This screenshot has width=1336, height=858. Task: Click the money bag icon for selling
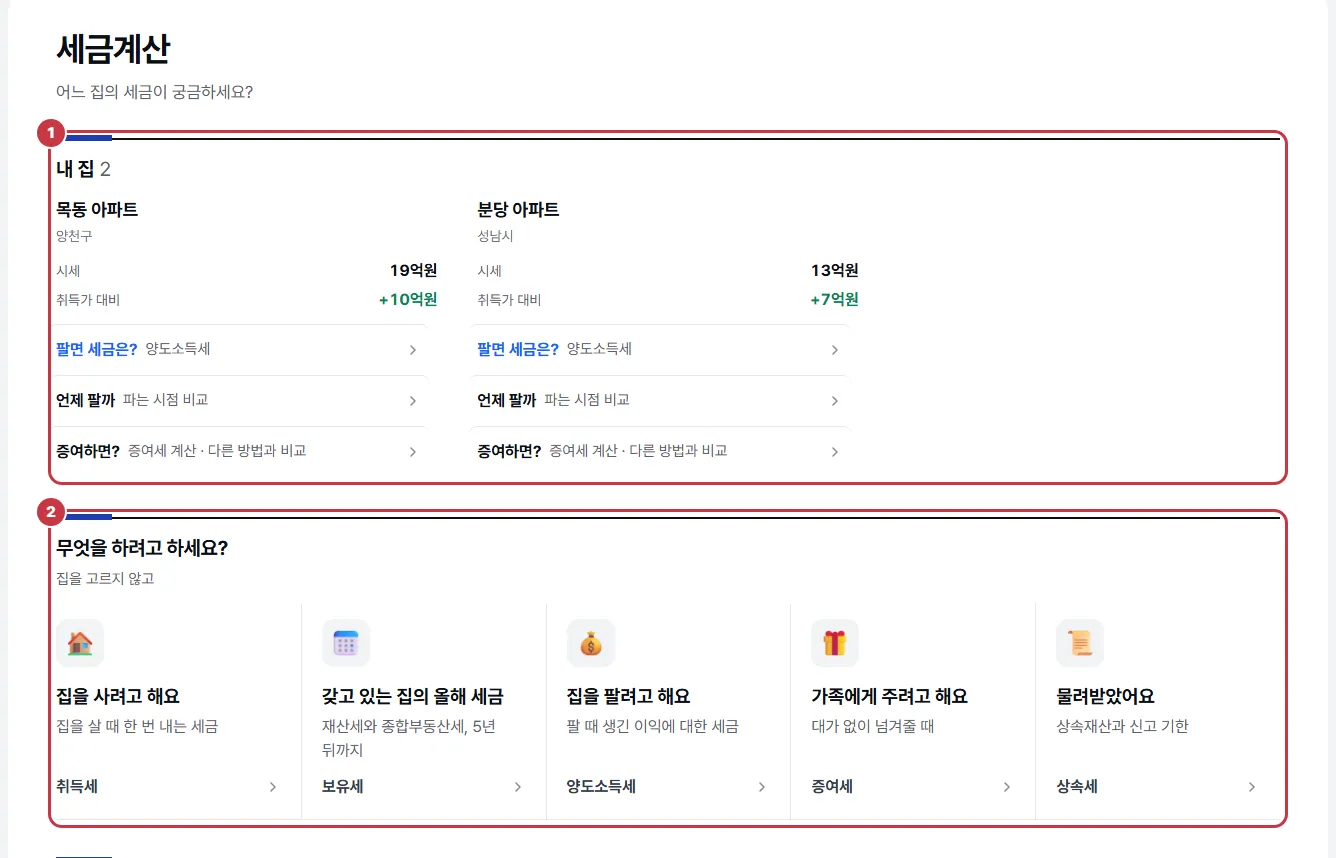[x=591, y=643]
